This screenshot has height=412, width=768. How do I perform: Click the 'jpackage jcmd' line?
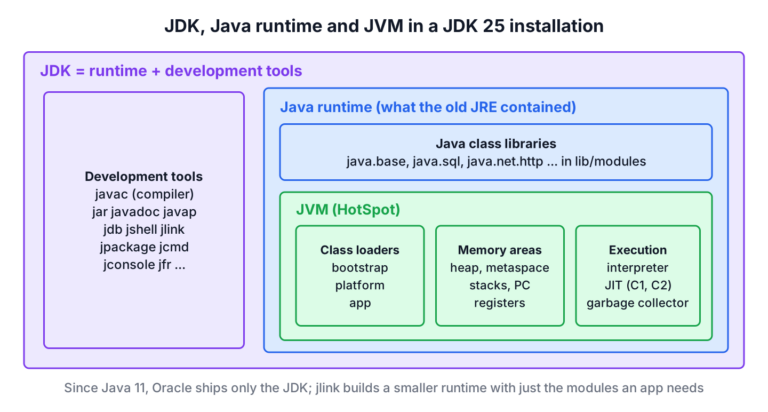144,247
